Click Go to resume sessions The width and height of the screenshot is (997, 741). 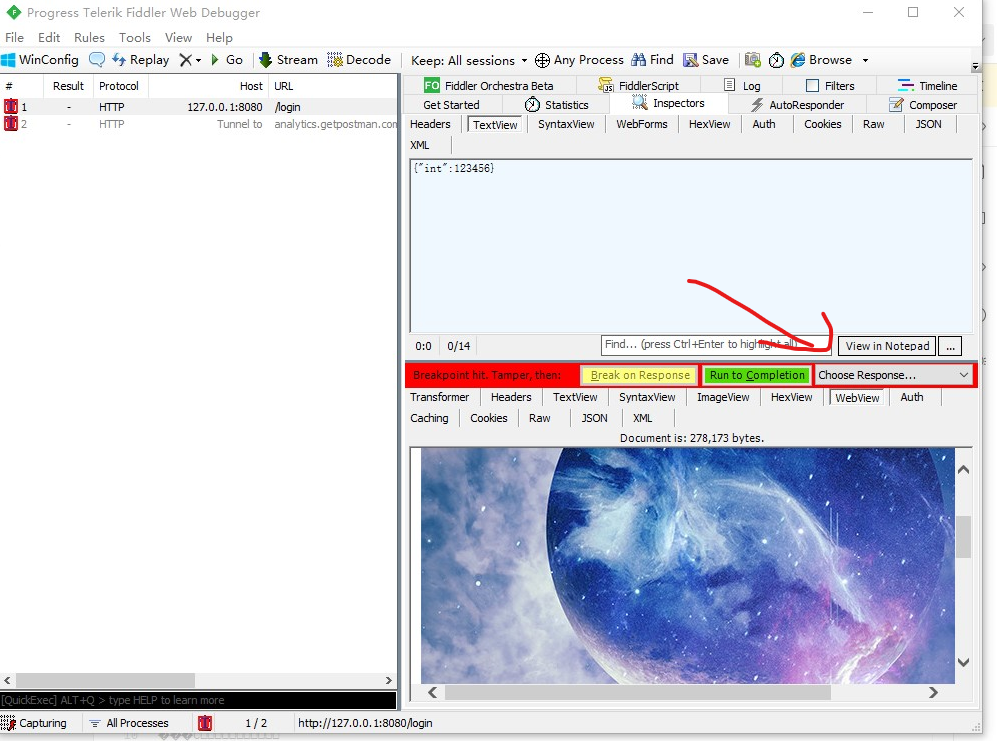click(x=227, y=60)
